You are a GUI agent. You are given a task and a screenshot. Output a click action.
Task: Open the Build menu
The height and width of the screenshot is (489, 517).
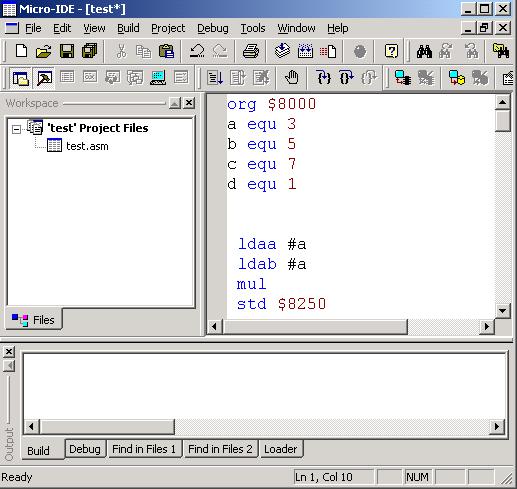coord(128,28)
